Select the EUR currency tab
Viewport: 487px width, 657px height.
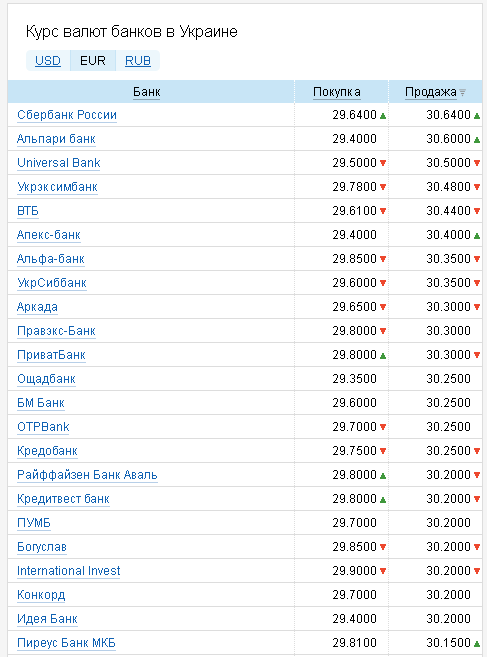(x=93, y=61)
